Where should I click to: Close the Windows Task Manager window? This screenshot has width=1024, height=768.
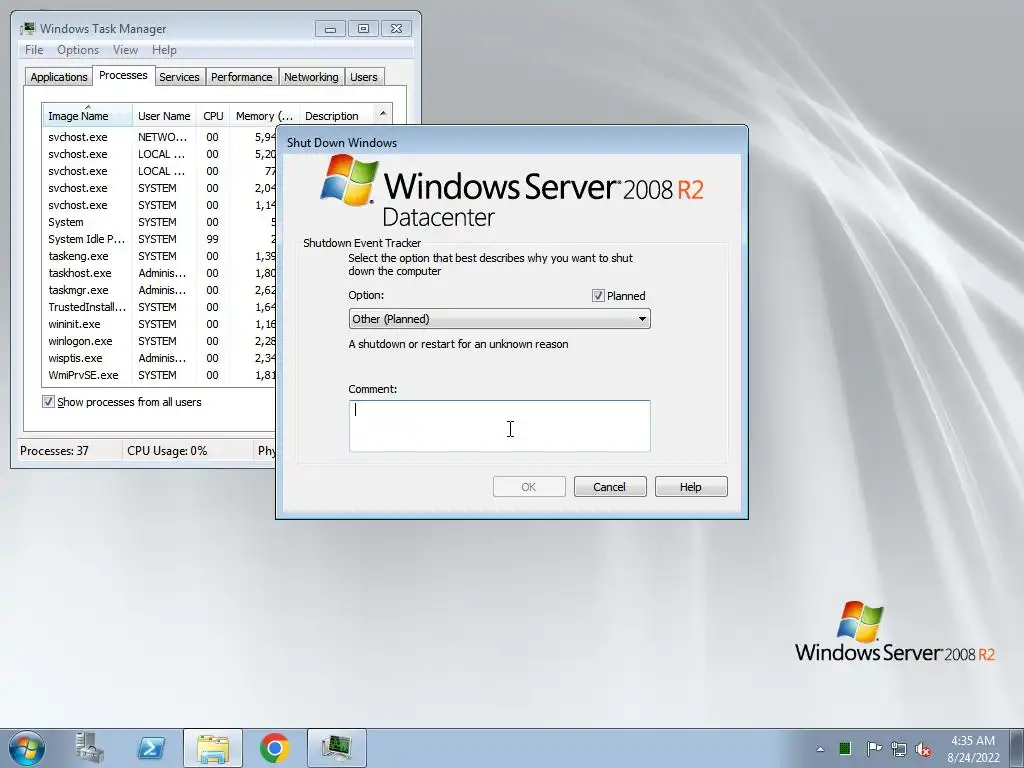[x=396, y=29]
